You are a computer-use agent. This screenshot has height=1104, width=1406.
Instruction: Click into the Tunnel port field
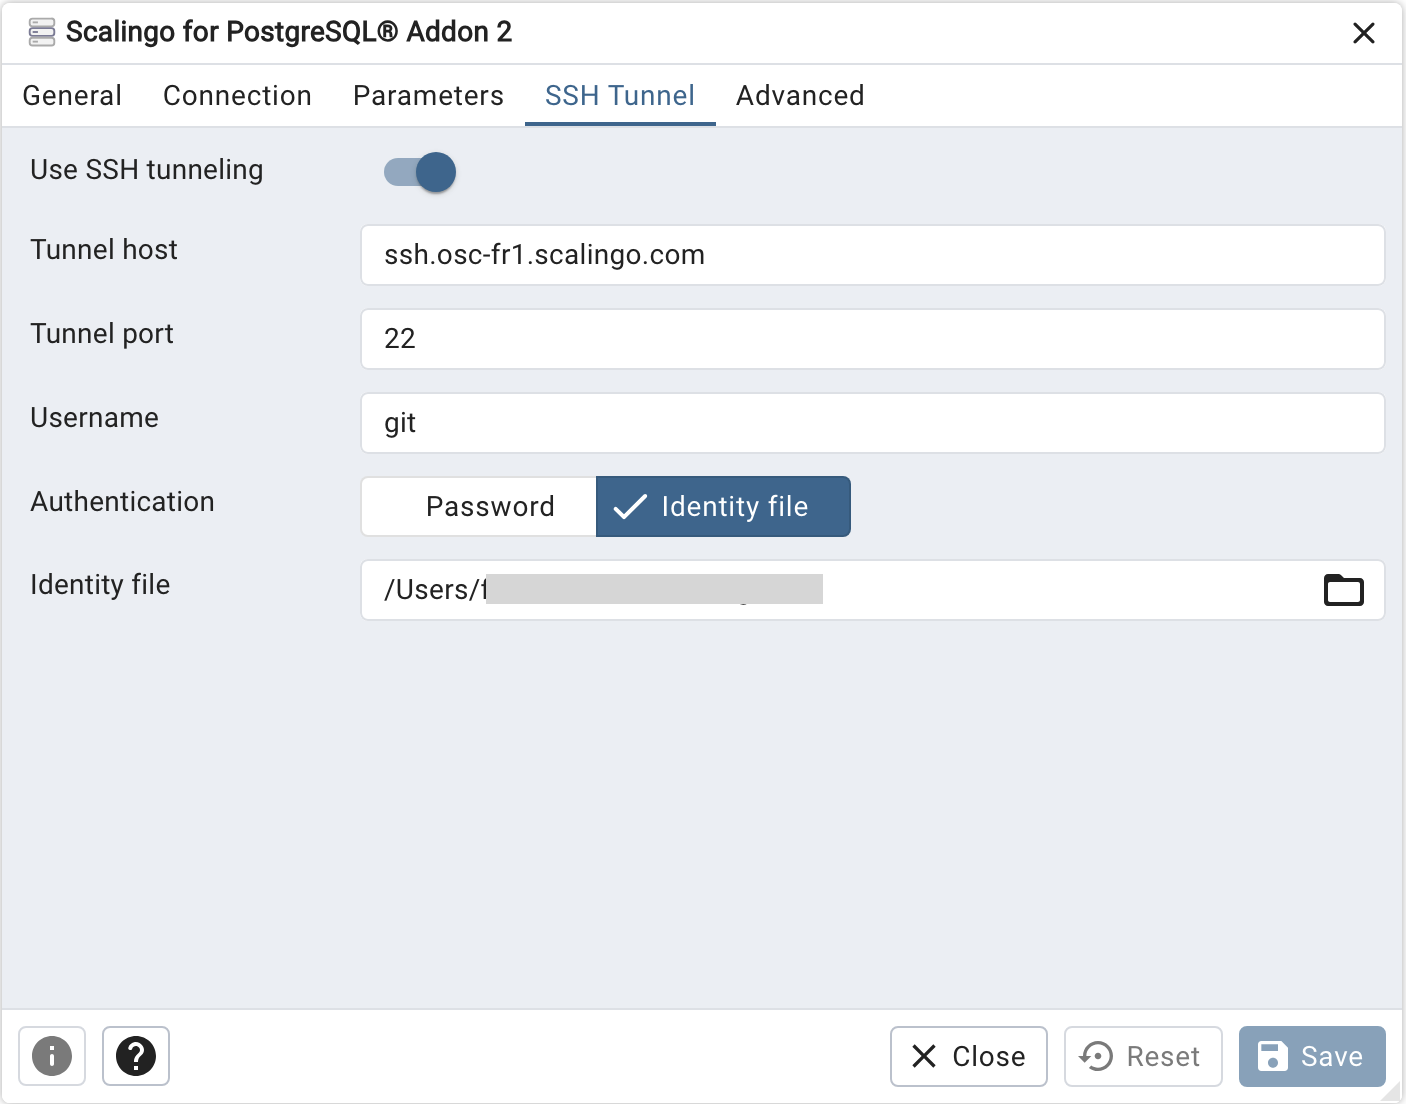[x=872, y=339]
